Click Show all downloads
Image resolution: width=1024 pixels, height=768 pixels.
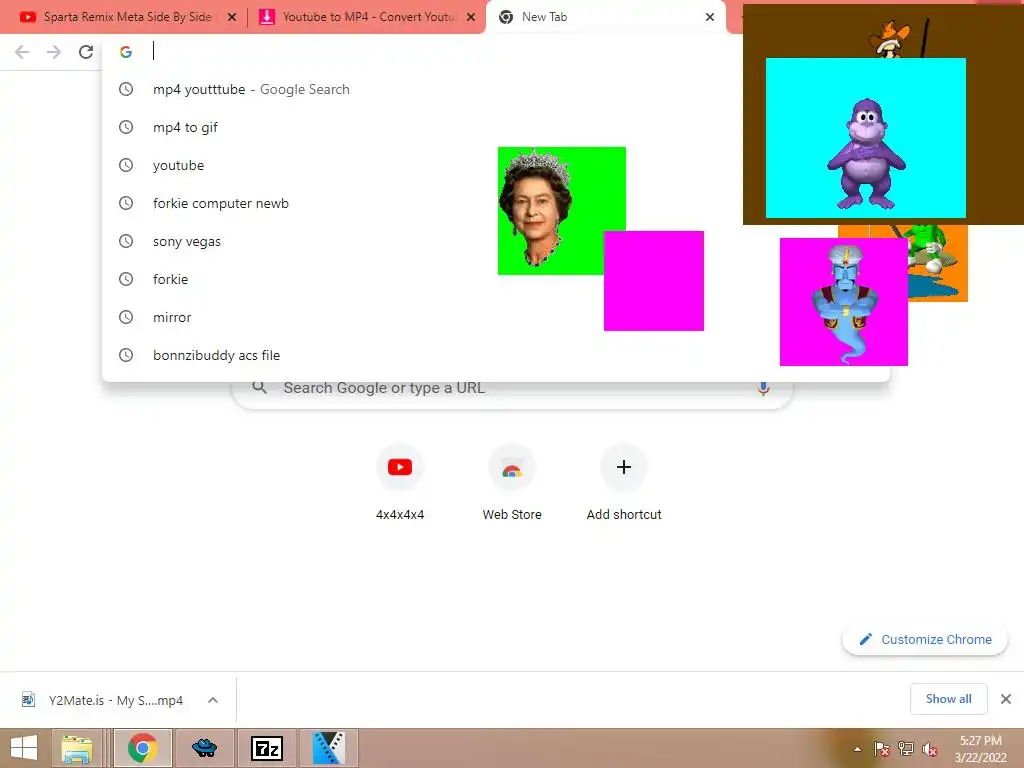pyautogui.click(x=948, y=699)
